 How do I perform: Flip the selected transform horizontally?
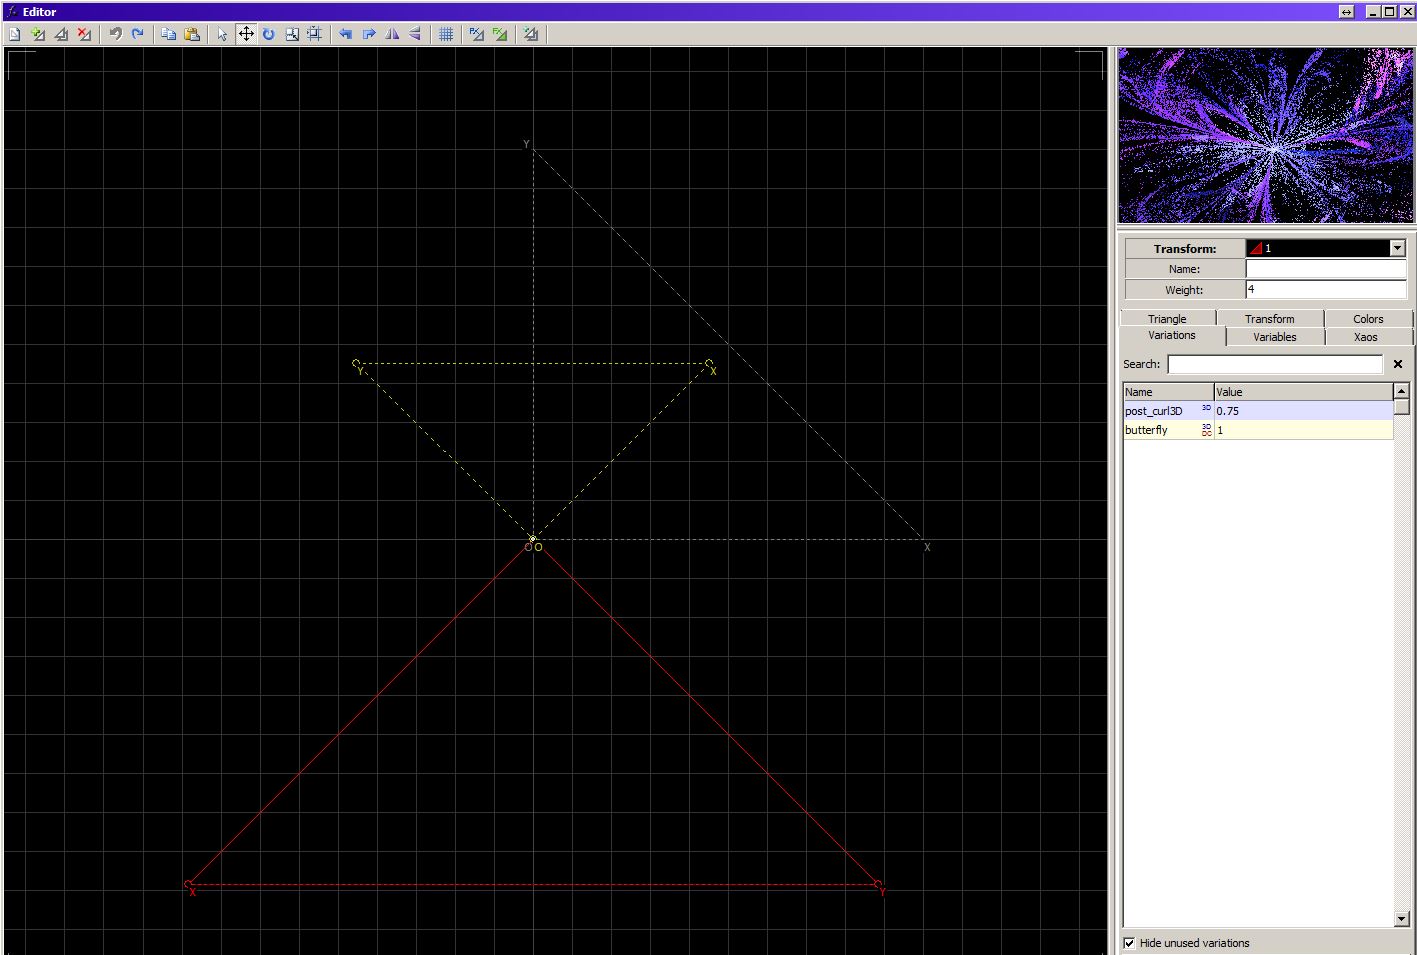coord(391,33)
